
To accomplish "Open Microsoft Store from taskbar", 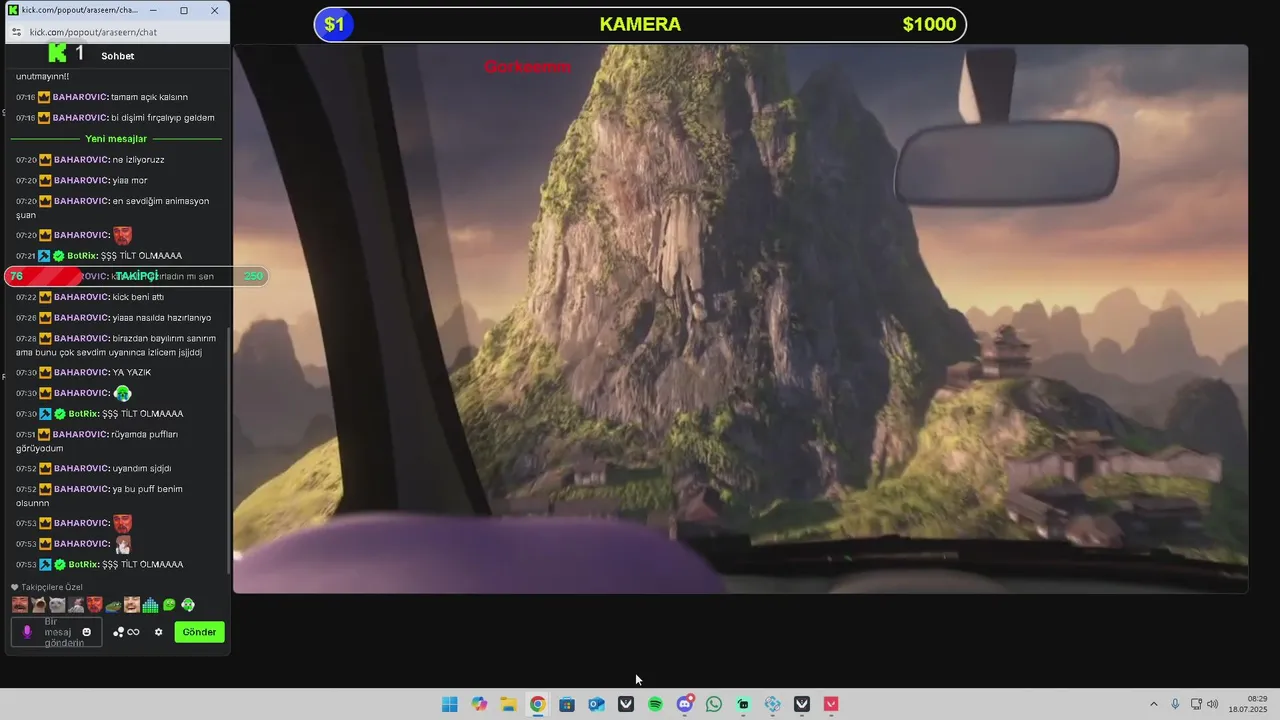I will pyautogui.click(x=567, y=704).
